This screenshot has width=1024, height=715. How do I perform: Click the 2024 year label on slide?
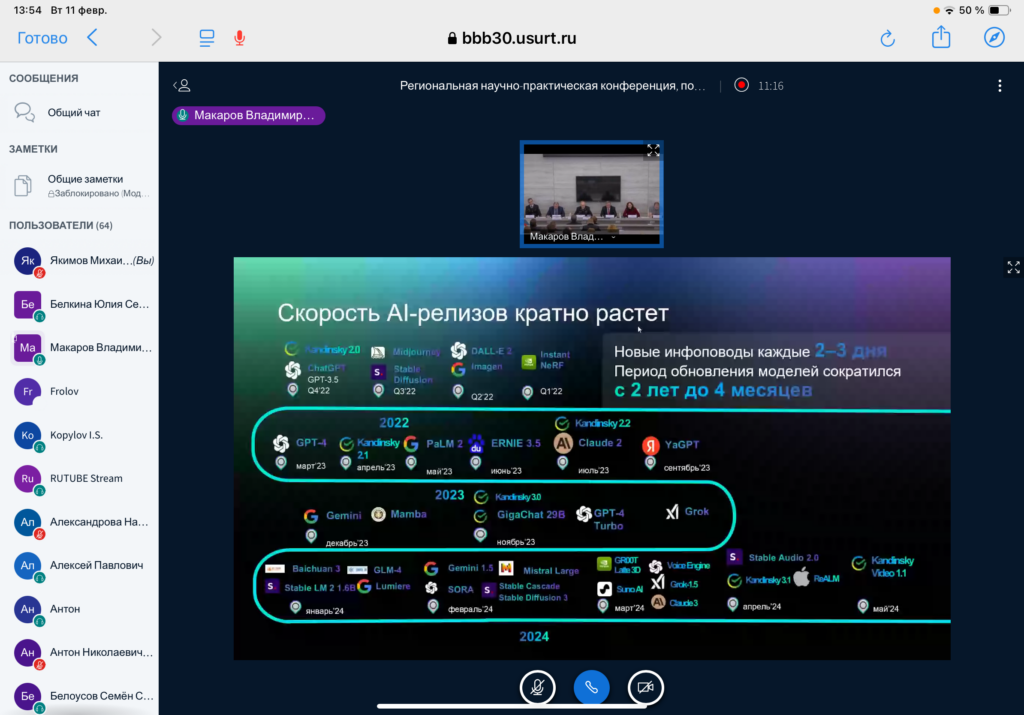(534, 637)
